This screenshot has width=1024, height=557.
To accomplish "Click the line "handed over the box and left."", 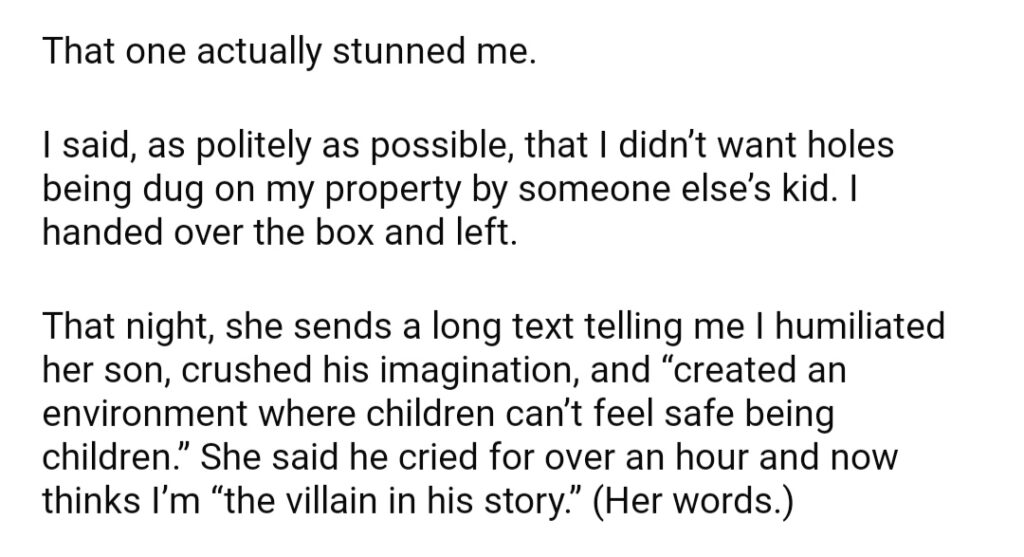I will pyautogui.click(x=280, y=232).
